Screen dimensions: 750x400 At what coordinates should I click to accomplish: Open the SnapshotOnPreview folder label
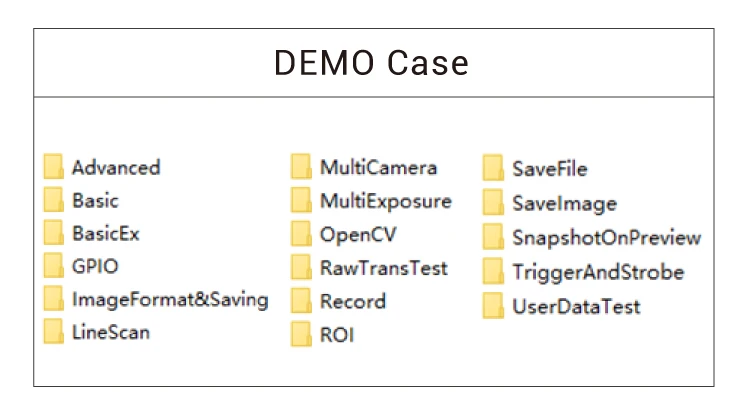point(606,238)
